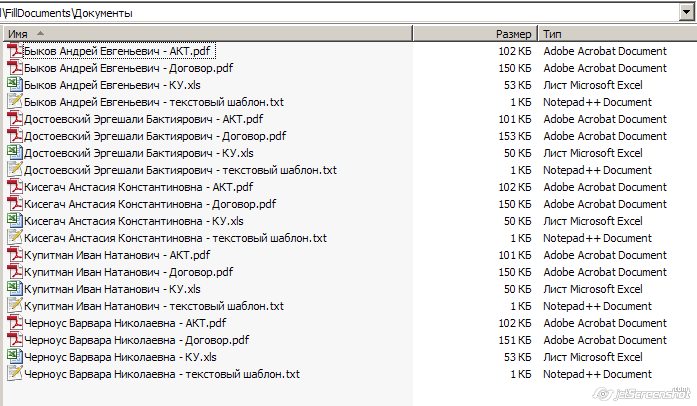Click PDF icon of Черноус Варвара Николаевна - Договор.pdf

coord(15,340)
